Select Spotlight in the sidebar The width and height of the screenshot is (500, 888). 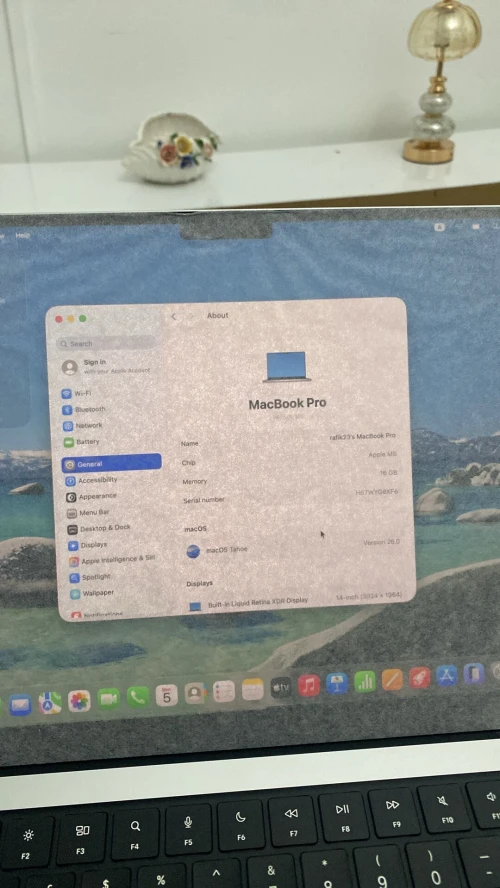90,577
